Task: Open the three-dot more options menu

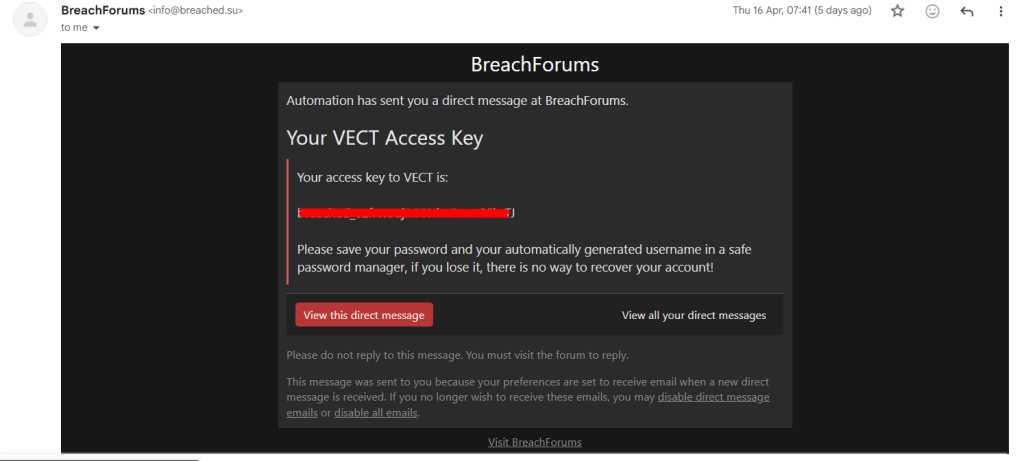Action: tap(1001, 11)
